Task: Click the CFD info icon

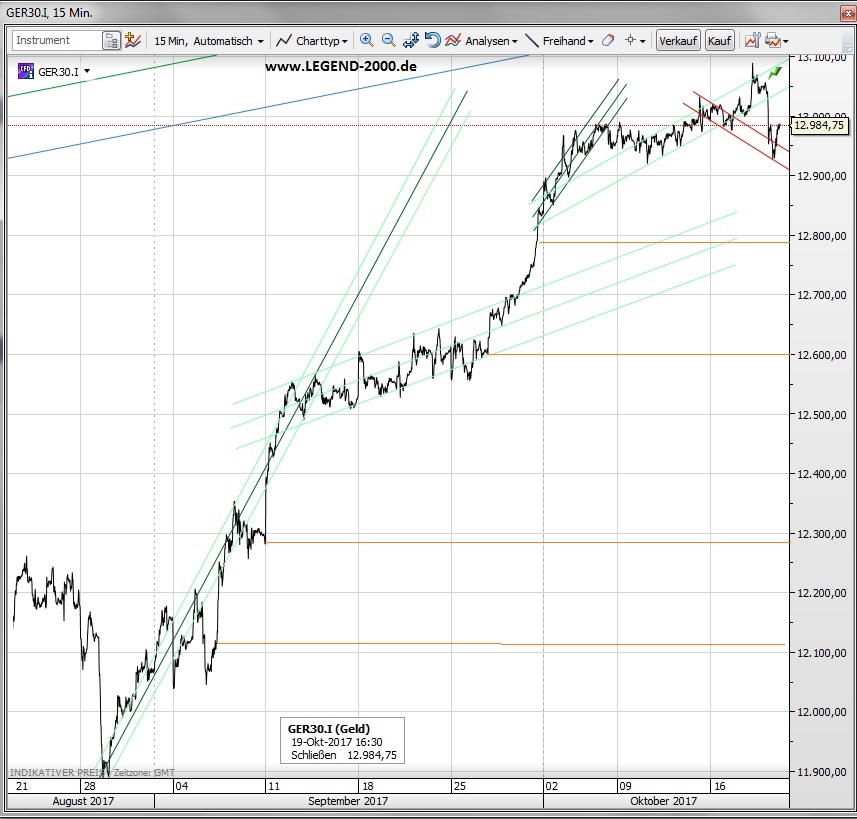Action: click(x=26, y=71)
